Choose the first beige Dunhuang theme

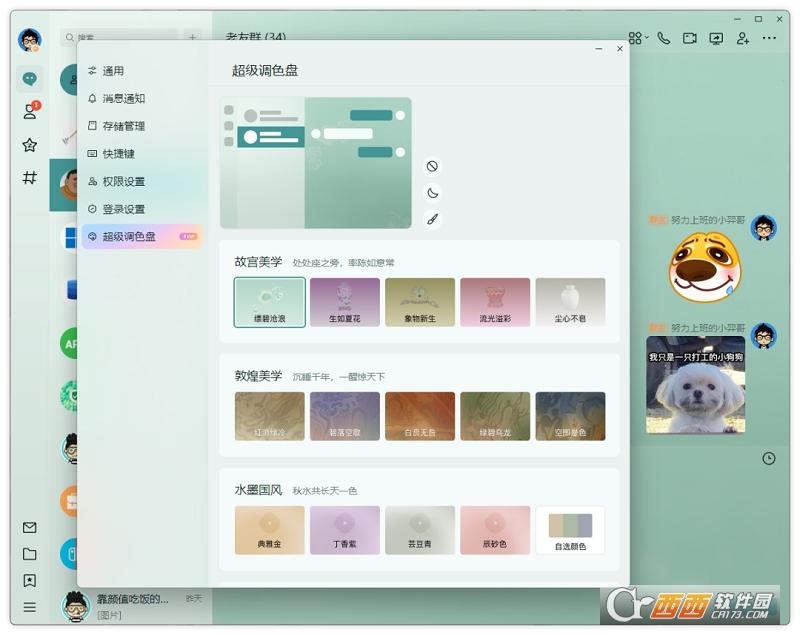(x=269, y=416)
